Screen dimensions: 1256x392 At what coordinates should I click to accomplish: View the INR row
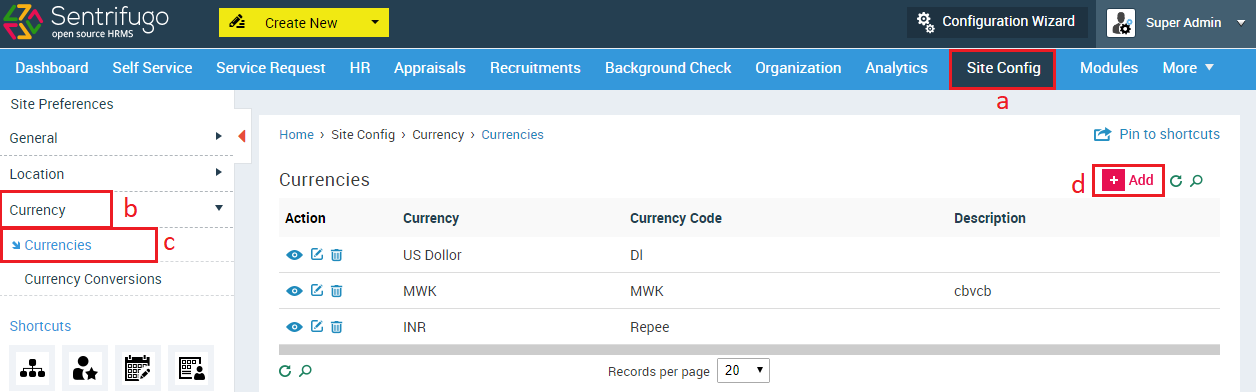(x=294, y=327)
